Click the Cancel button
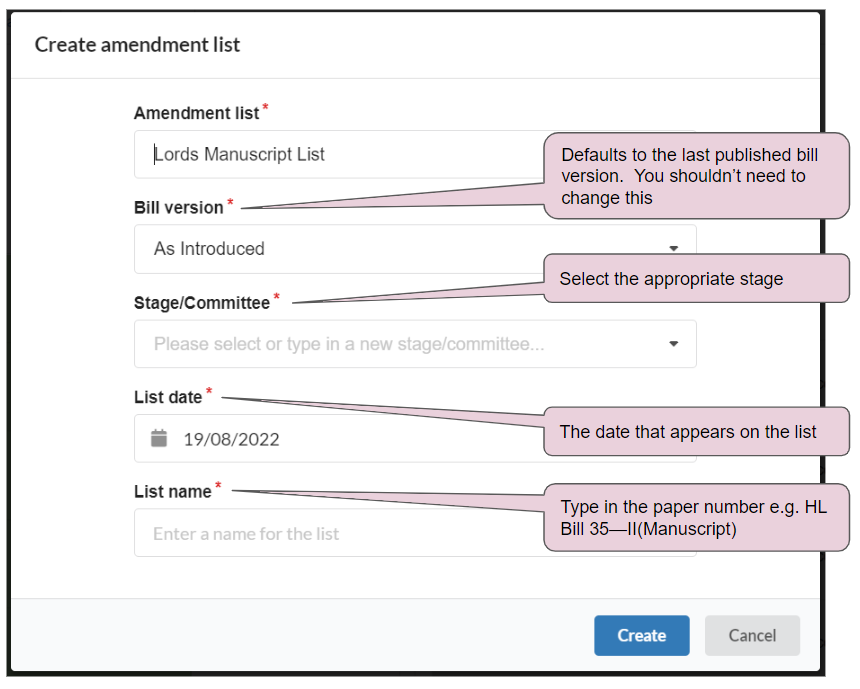 tap(752, 635)
